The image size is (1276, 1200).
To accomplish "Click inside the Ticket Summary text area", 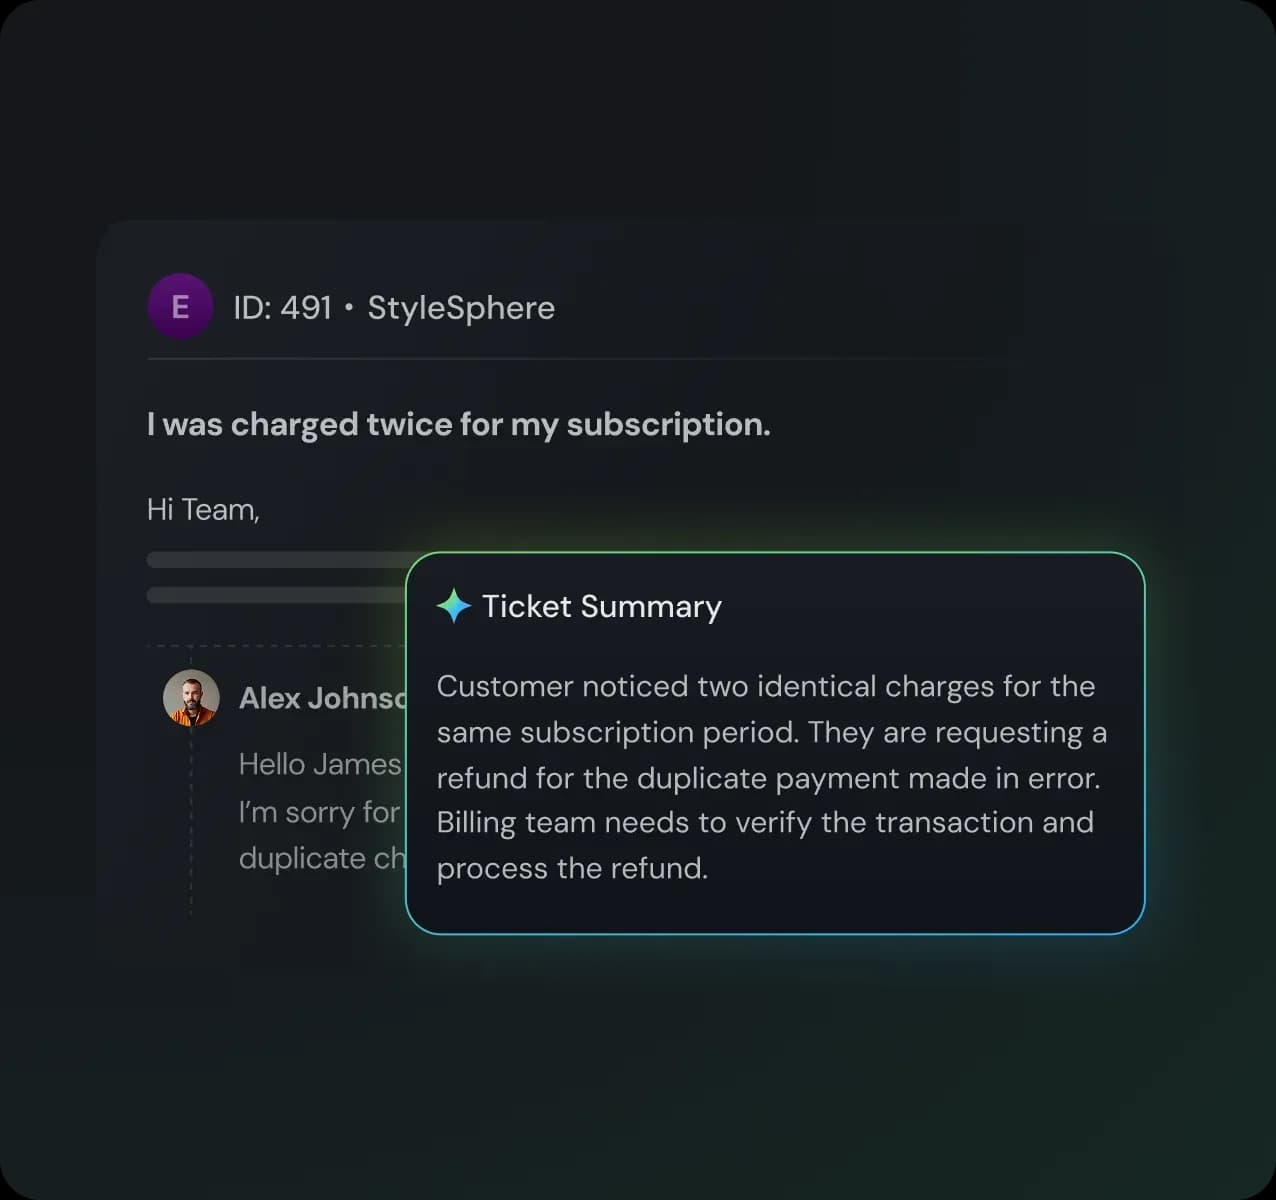I will pyautogui.click(x=770, y=777).
